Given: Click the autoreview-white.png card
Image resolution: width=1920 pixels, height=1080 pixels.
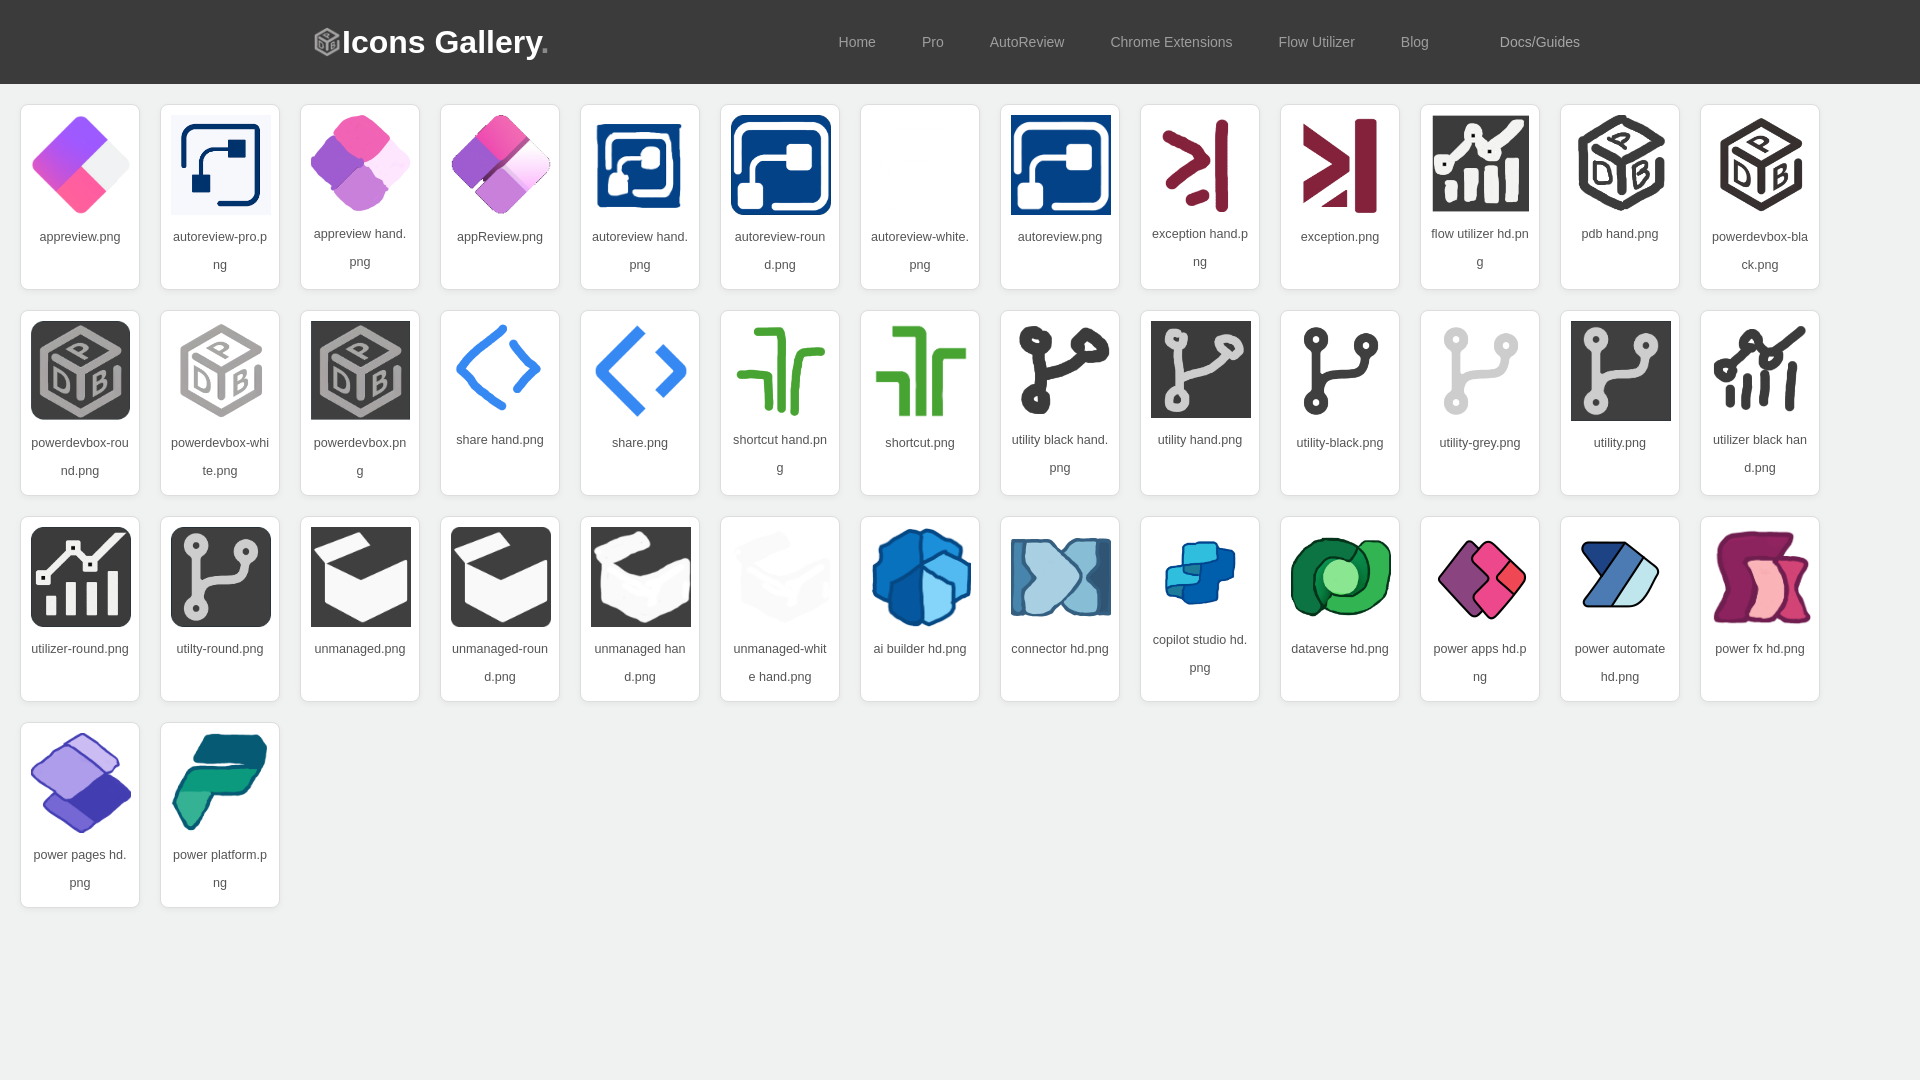Looking at the screenshot, I should pos(920,197).
